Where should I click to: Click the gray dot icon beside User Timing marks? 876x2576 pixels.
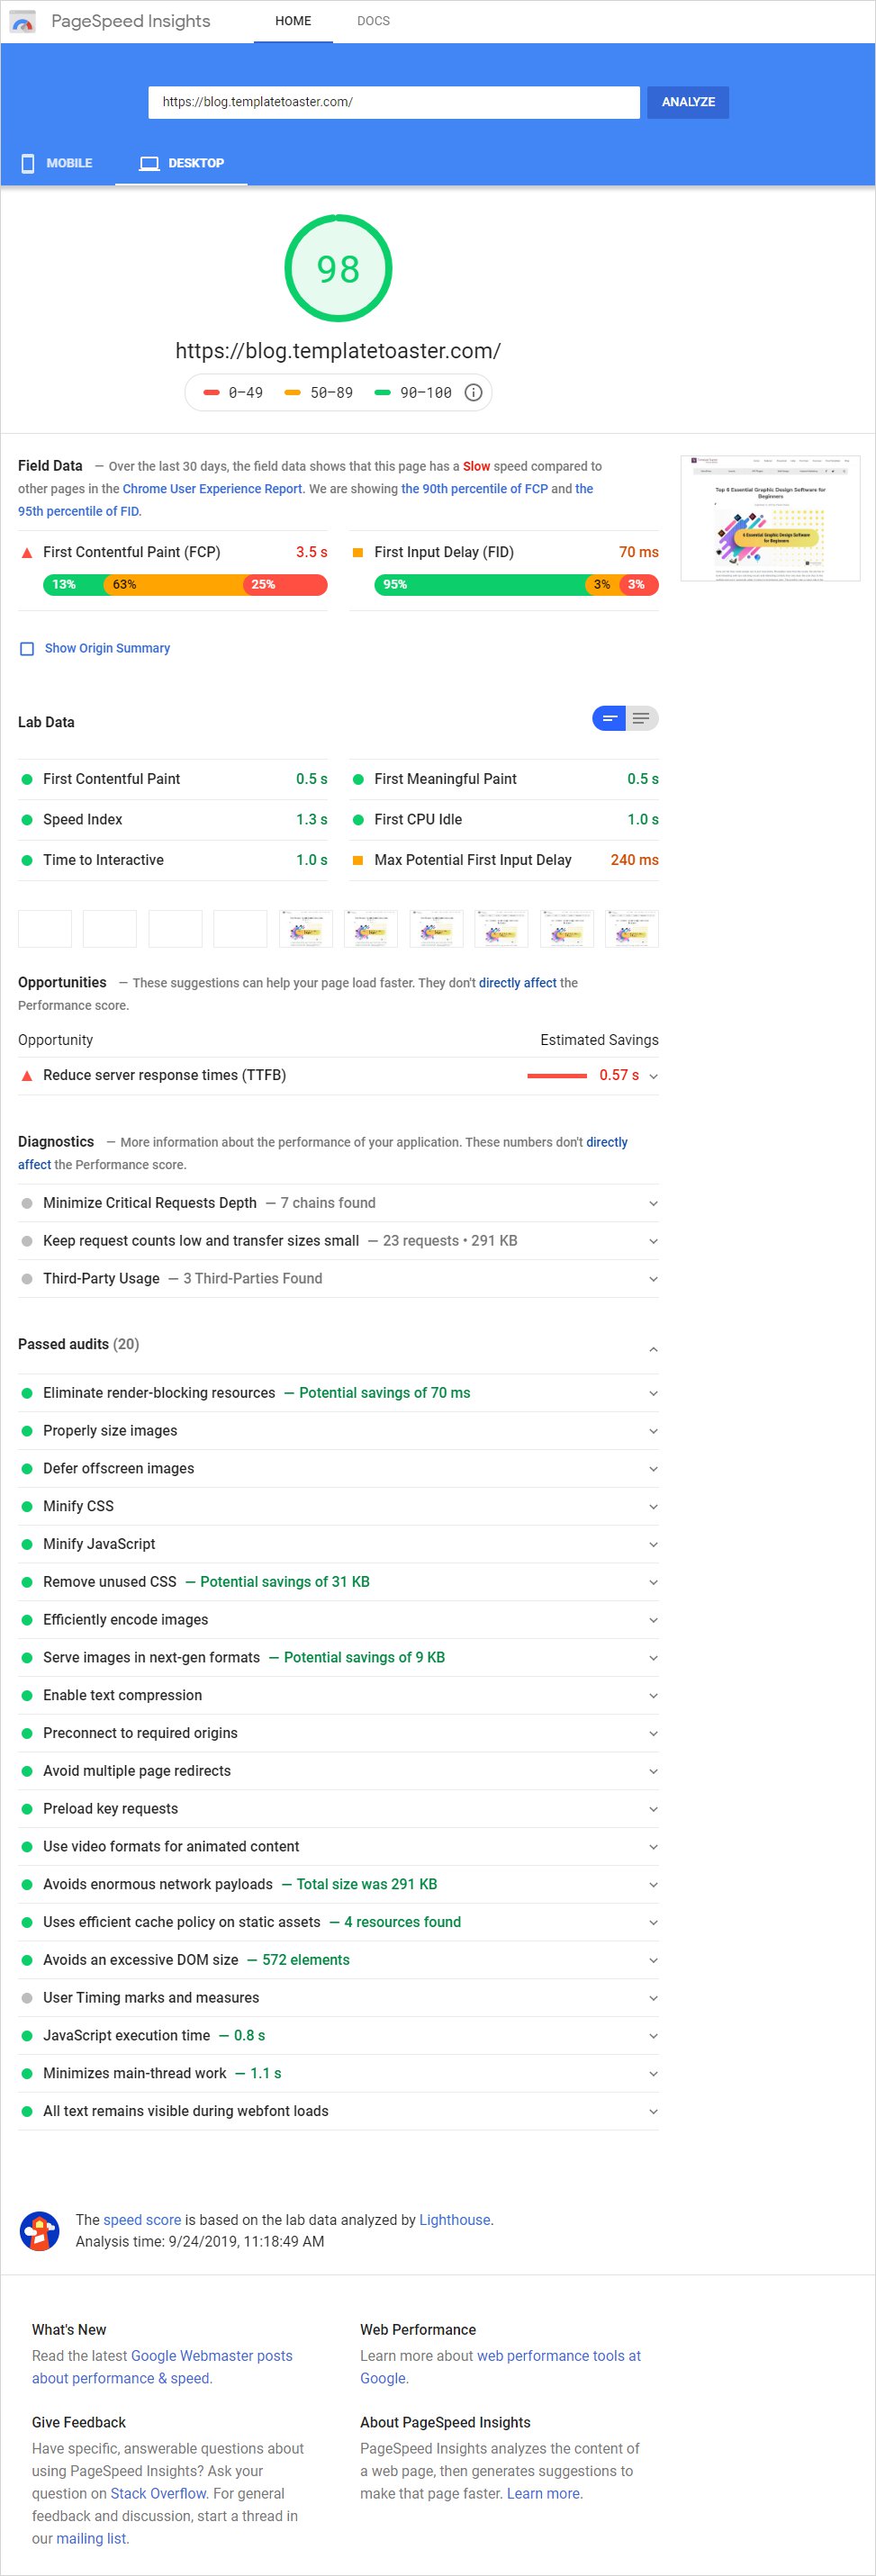(26, 1997)
